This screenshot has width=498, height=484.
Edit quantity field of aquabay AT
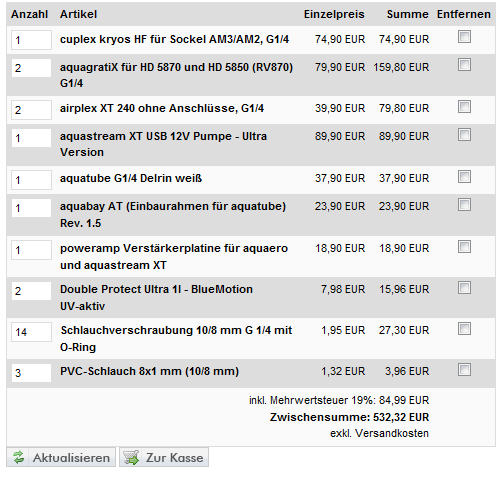(31, 208)
